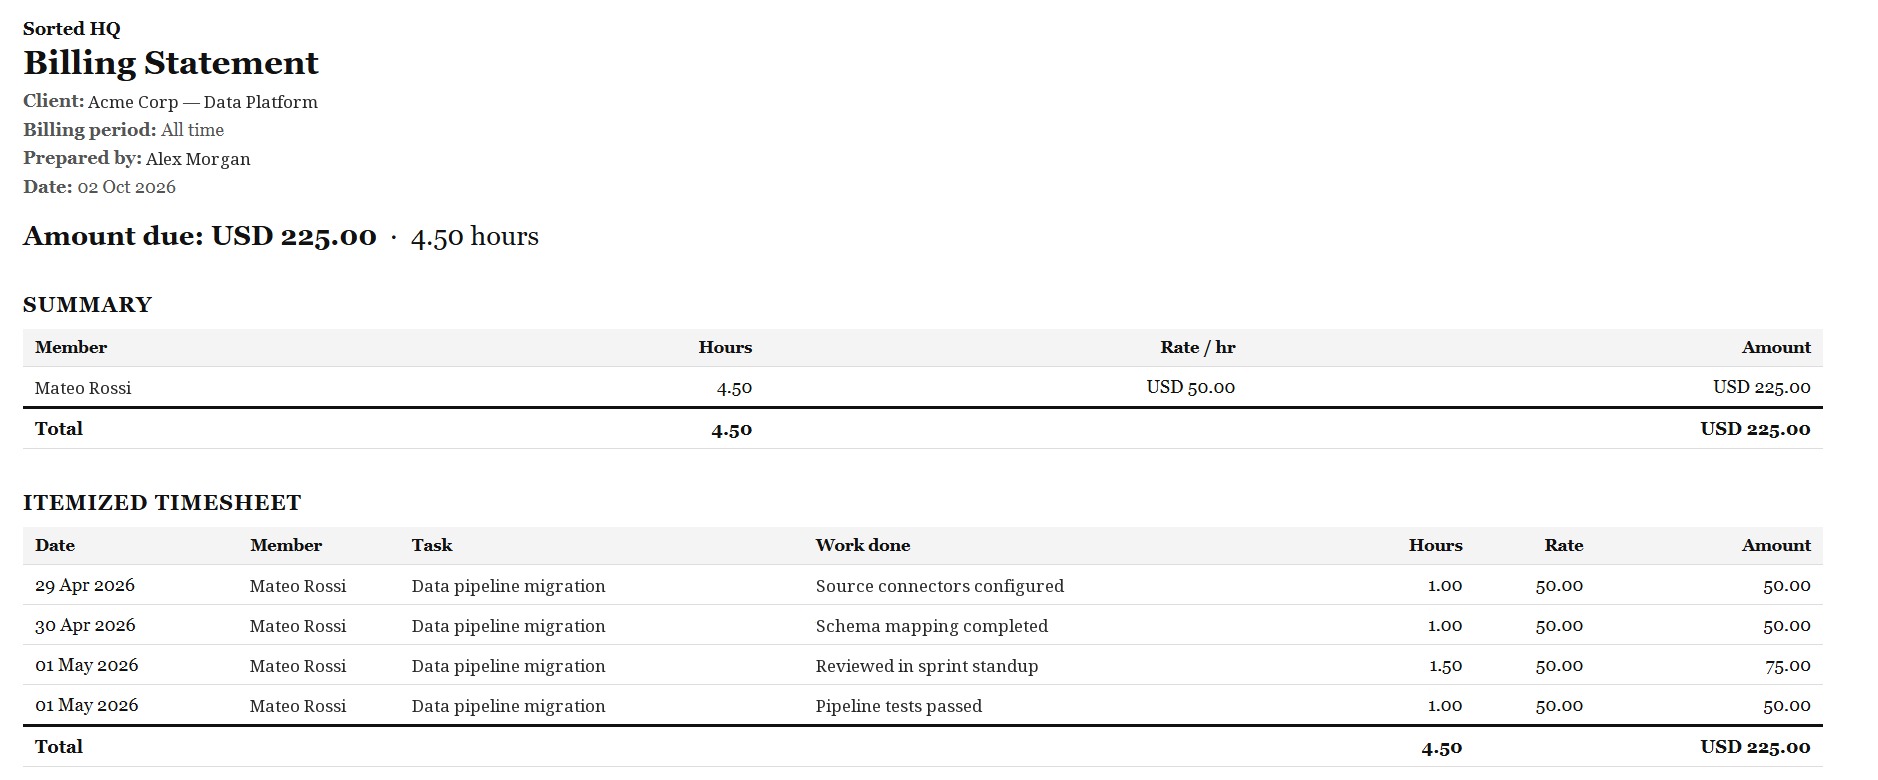Click the 'SUMMARY' section heading
1878x780 pixels.
(88, 305)
